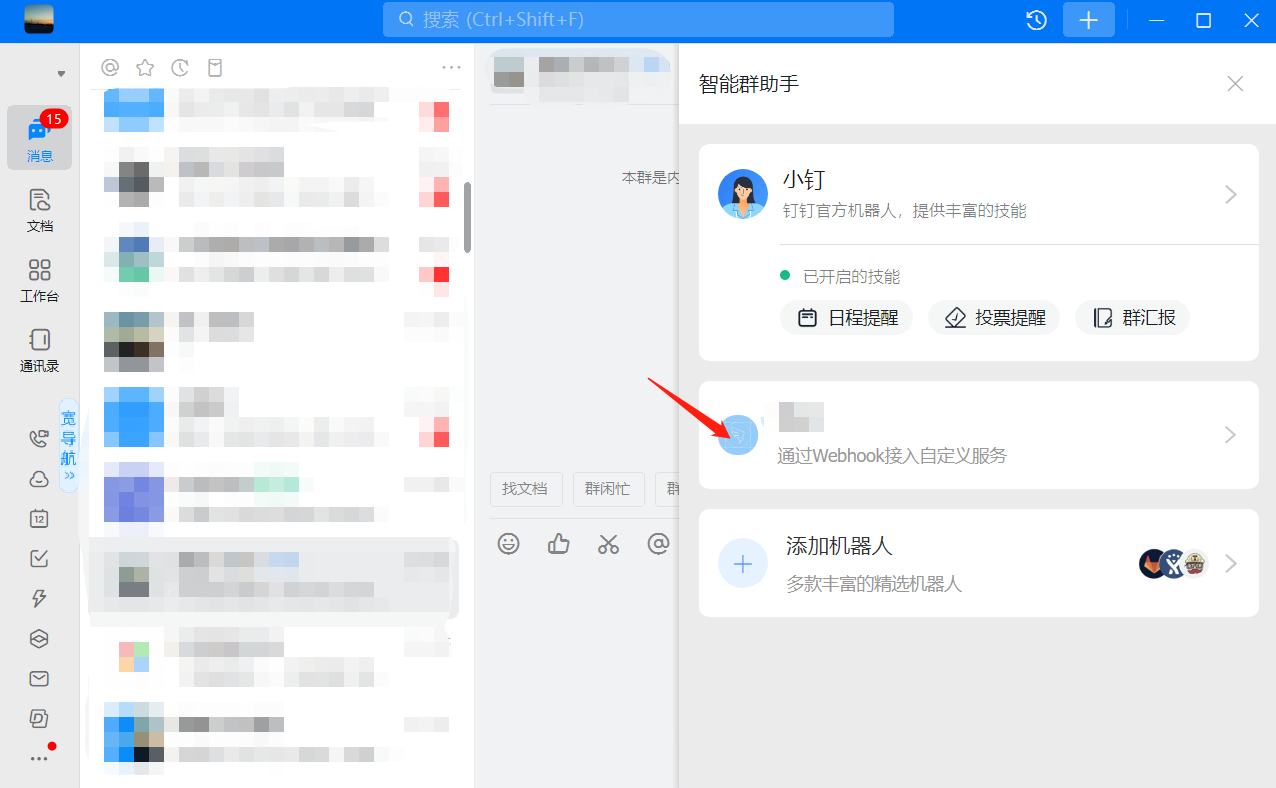This screenshot has height=788, width=1276.
Task: Open the history clock icon in title bar
Action: point(1036,20)
